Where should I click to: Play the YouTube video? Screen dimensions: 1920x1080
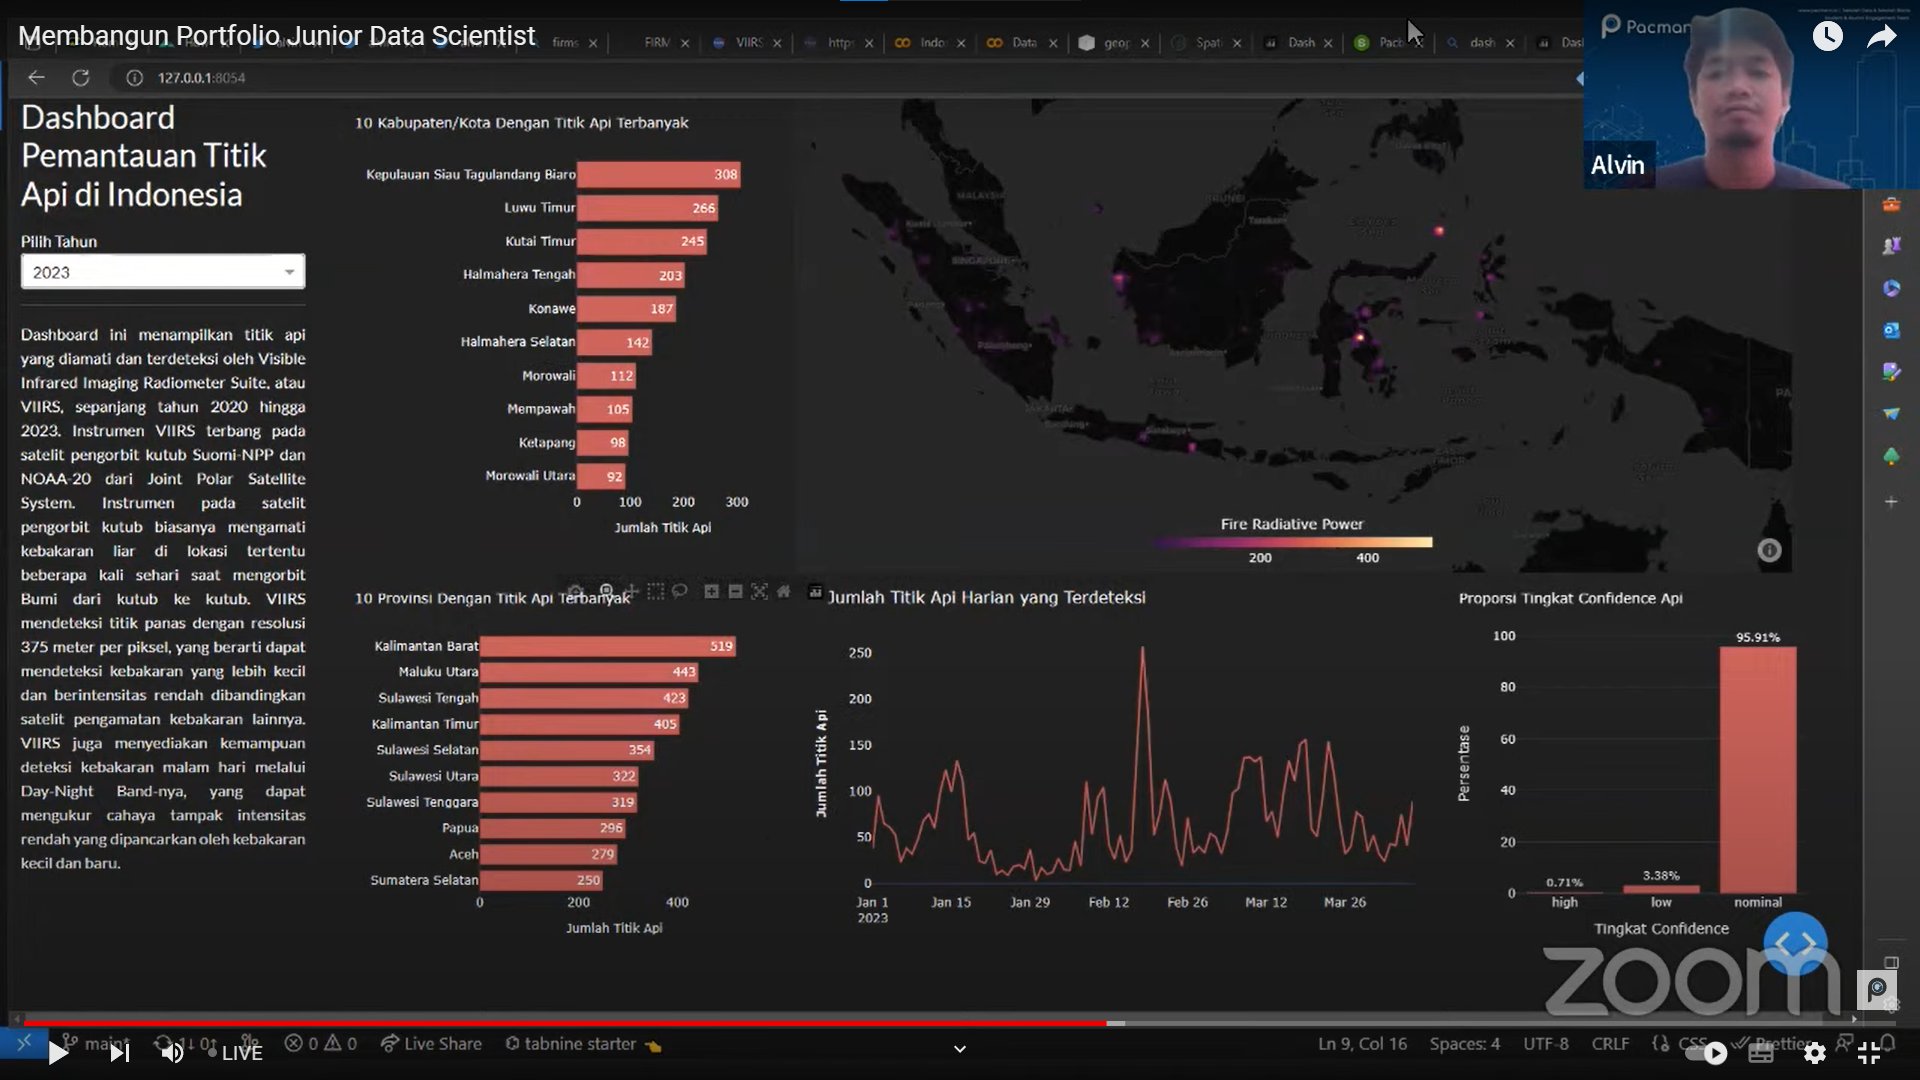point(58,1052)
